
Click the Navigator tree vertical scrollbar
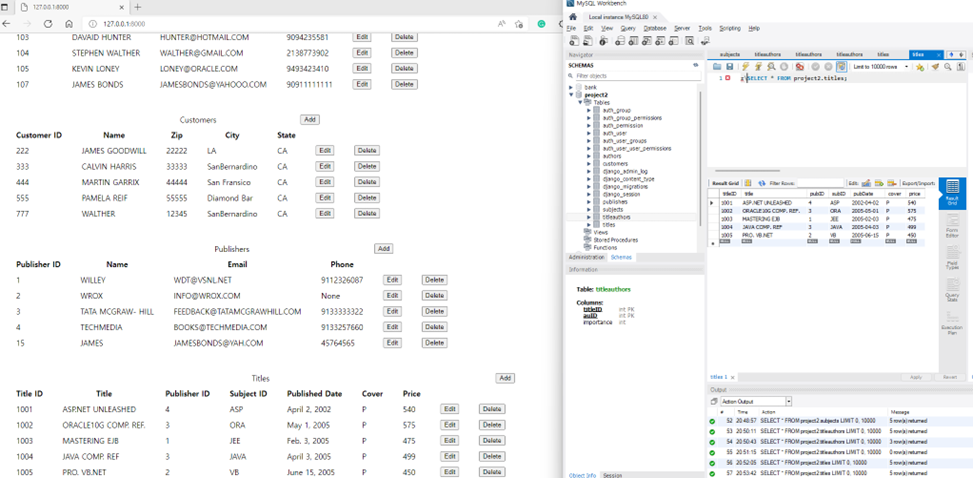(x=702, y=161)
